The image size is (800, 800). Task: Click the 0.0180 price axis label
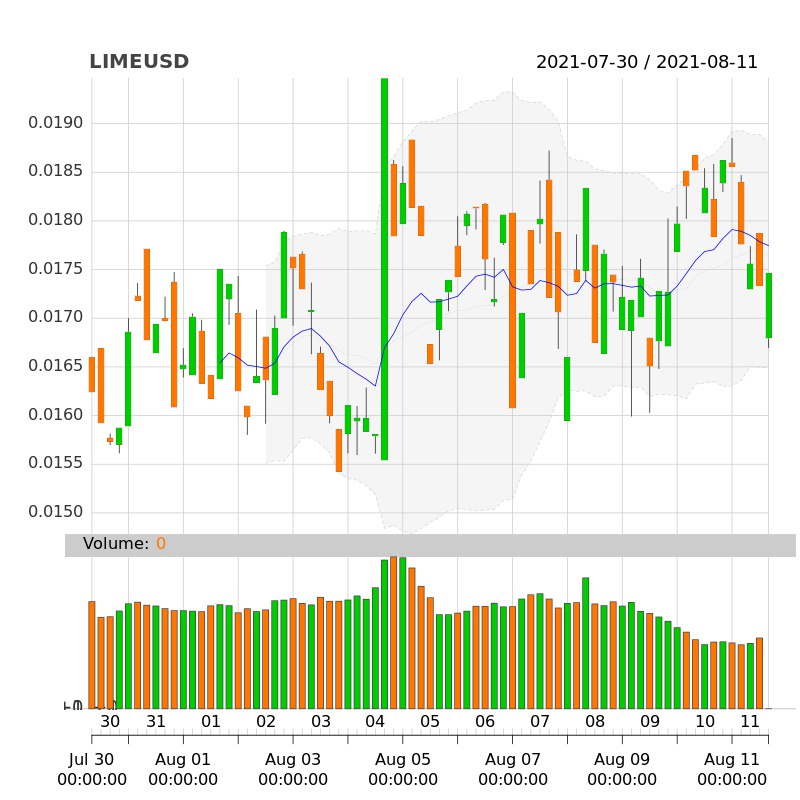click(55, 220)
